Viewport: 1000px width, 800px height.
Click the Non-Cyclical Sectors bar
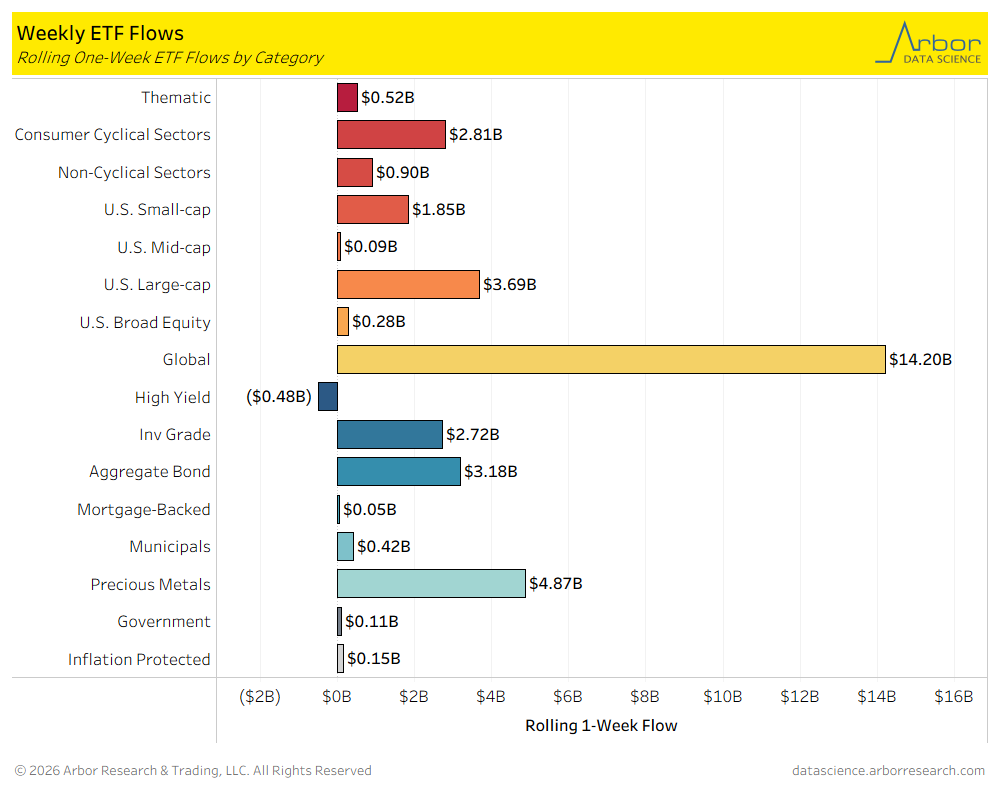pos(355,172)
